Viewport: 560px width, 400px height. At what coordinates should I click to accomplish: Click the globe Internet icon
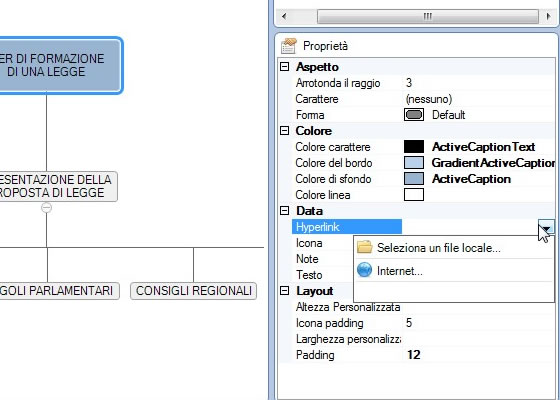tap(364, 270)
